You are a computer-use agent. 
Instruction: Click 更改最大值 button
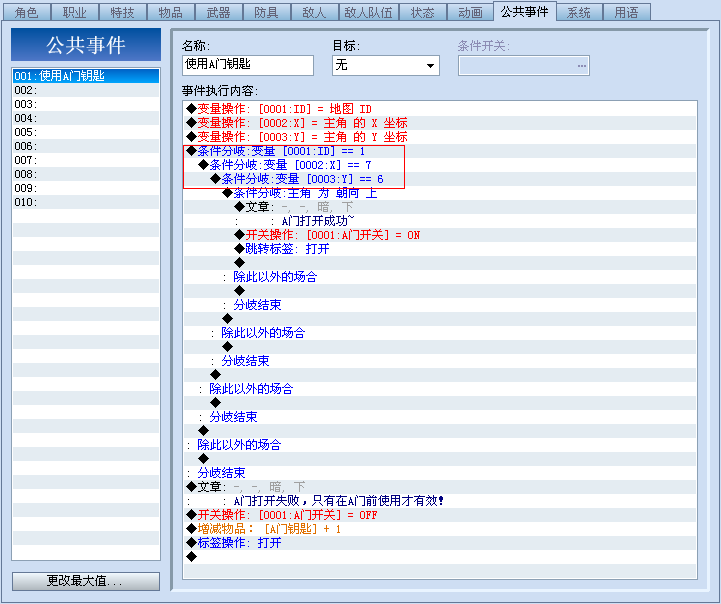[x=86, y=581]
